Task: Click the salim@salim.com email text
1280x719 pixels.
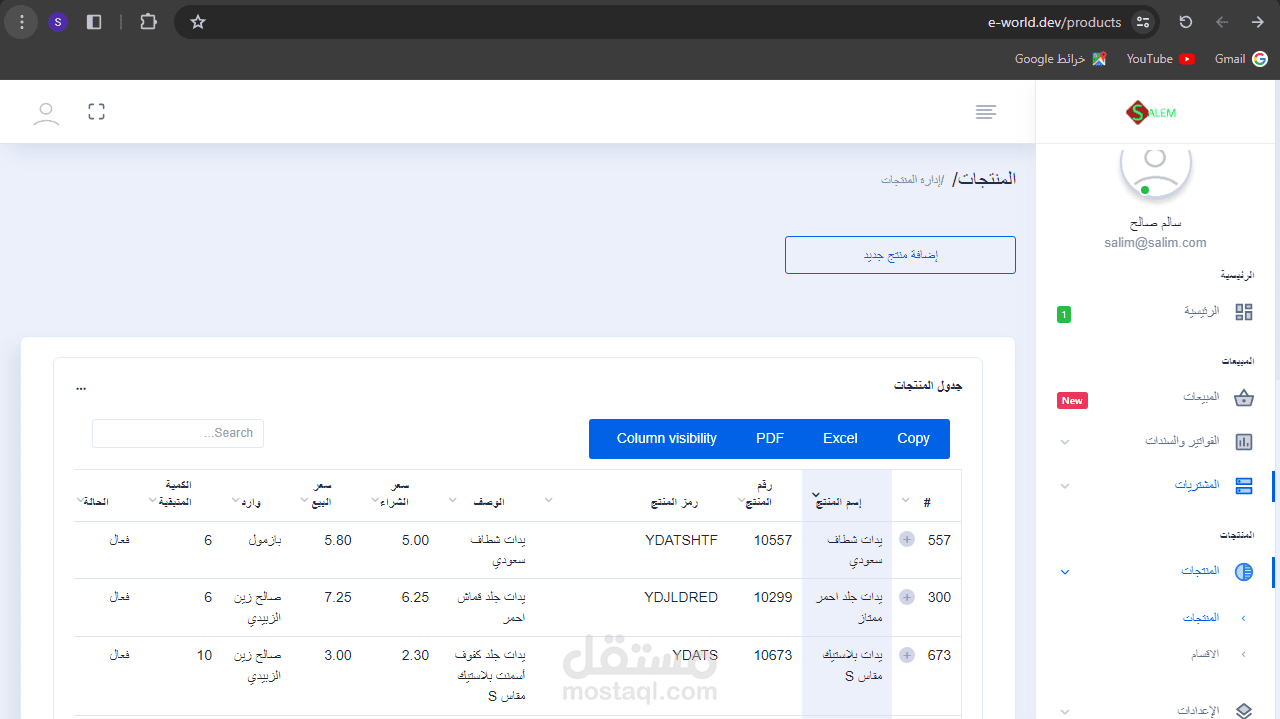Action: pyautogui.click(x=1155, y=243)
